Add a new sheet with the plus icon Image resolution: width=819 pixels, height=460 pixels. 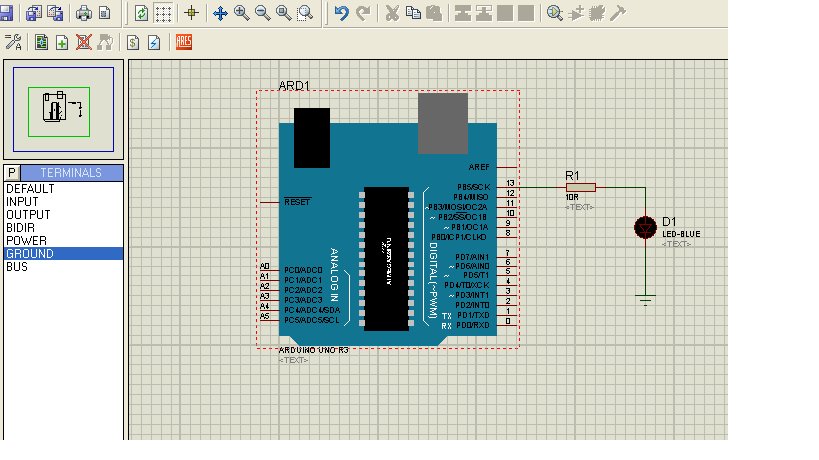62,42
